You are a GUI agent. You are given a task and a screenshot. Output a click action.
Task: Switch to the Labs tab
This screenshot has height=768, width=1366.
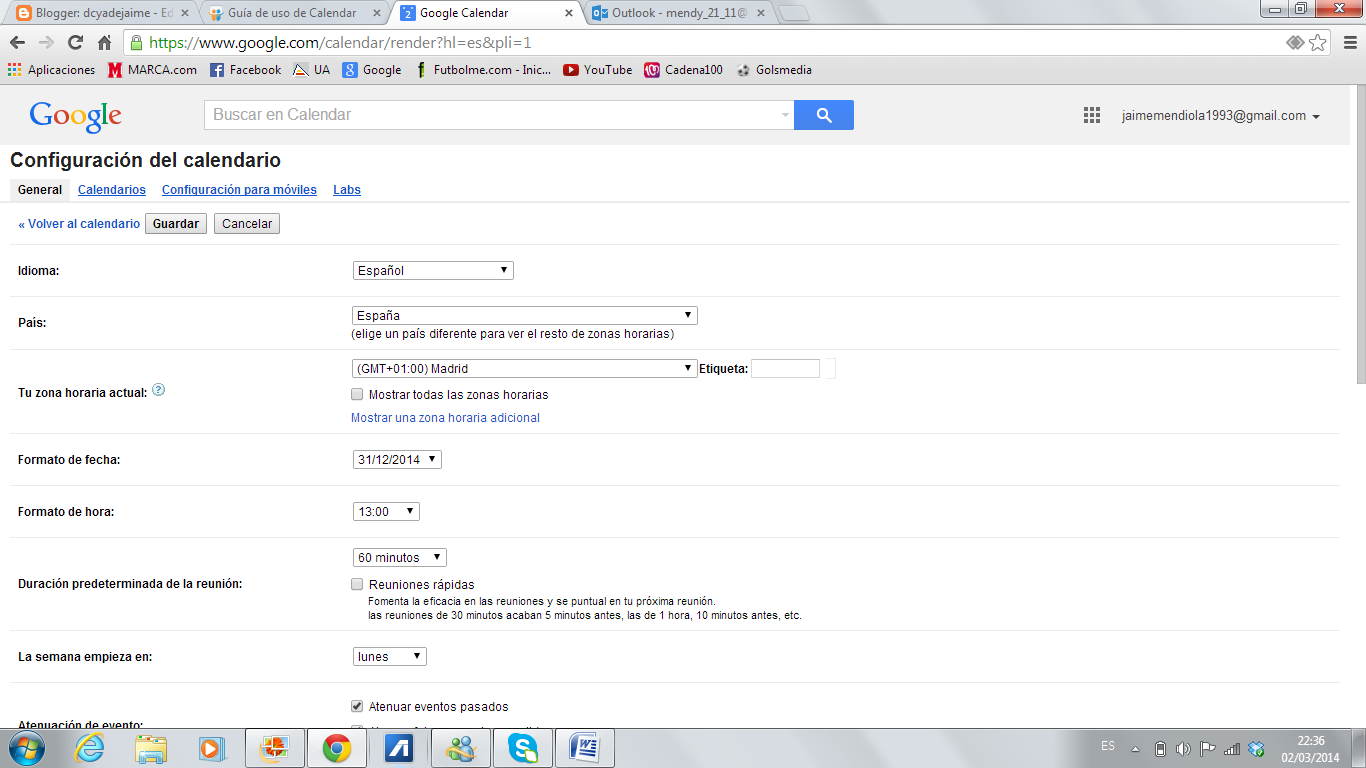pos(347,190)
